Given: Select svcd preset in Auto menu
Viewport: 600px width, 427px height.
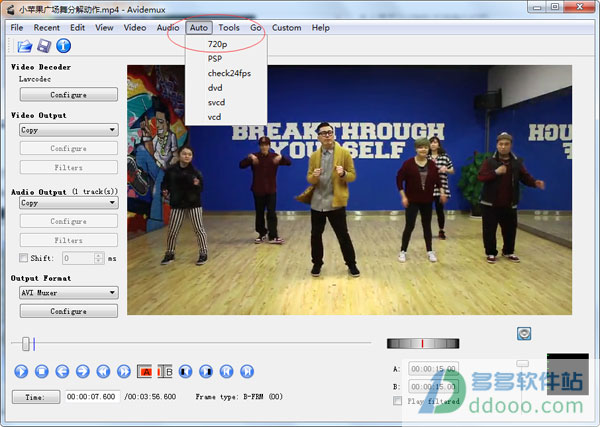Looking at the screenshot, I should pos(226,102).
